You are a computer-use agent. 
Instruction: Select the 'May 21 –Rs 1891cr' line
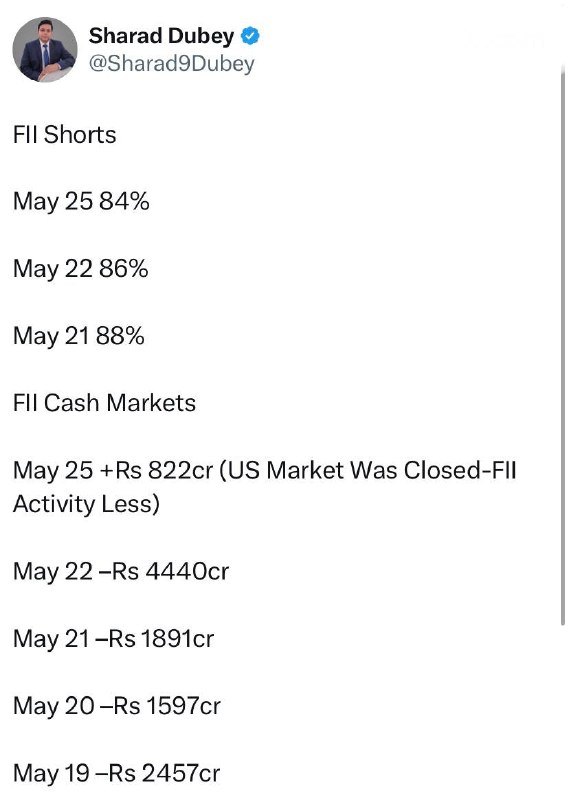coord(114,638)
